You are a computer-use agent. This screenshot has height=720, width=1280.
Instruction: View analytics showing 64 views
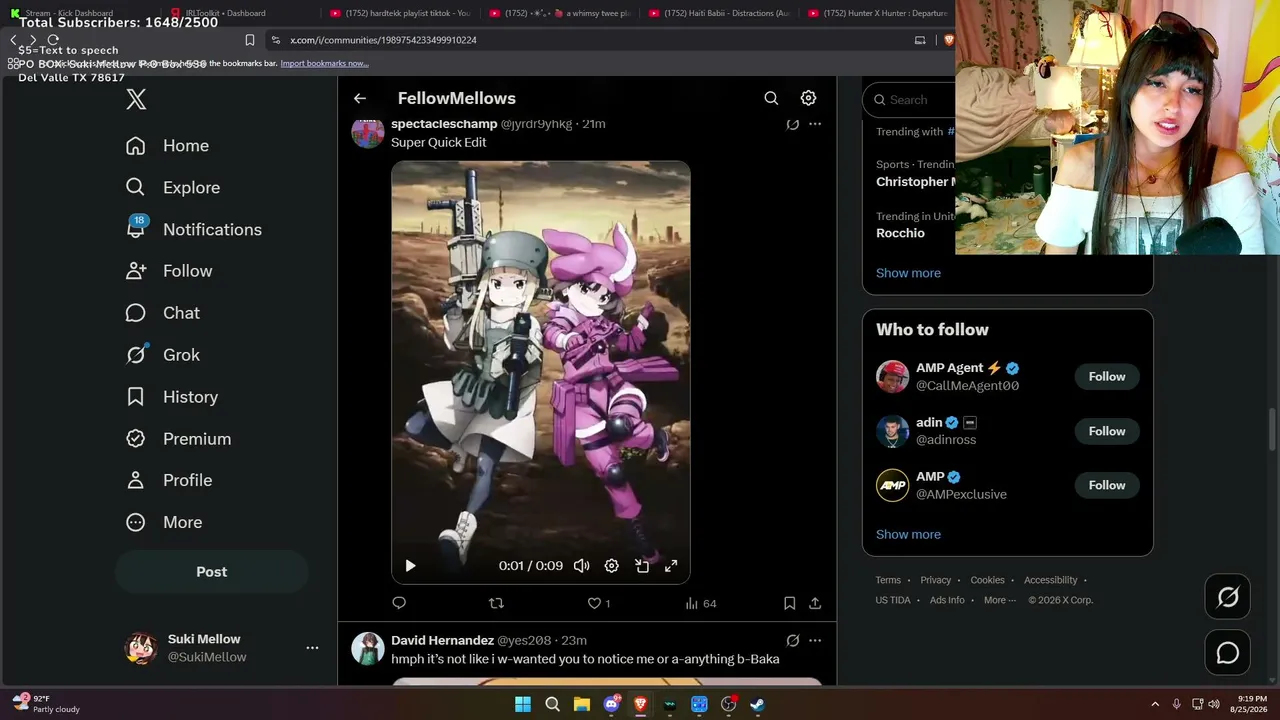coord(700,603)
